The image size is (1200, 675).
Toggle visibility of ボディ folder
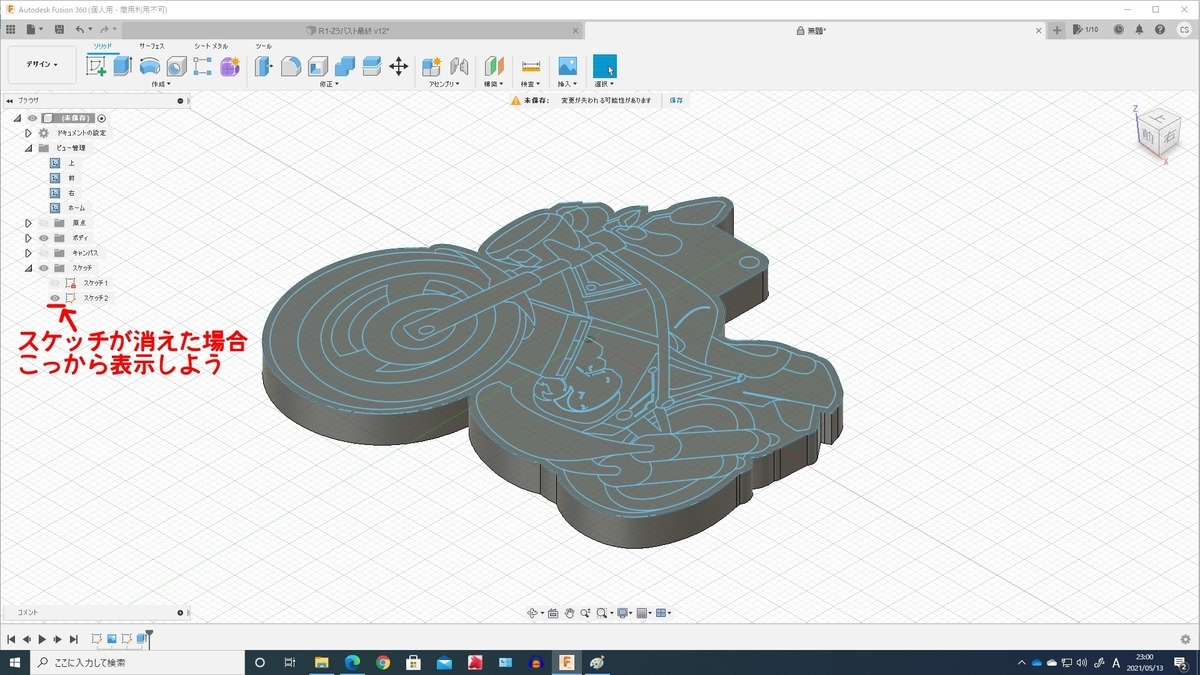[x=44, y=238]
